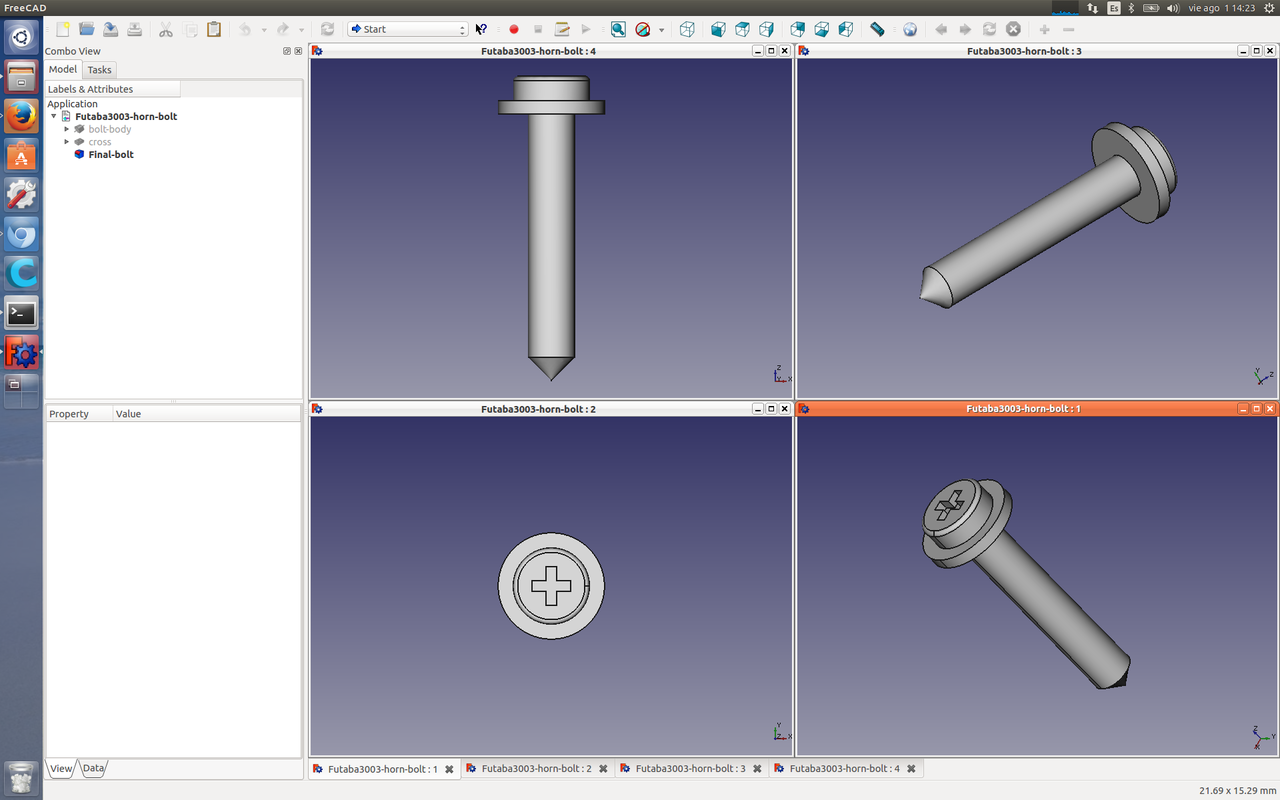Launch Firefox from the Ubuntu dock
This screenshot has width=1280, height=800.
click(x=21, y=116)
